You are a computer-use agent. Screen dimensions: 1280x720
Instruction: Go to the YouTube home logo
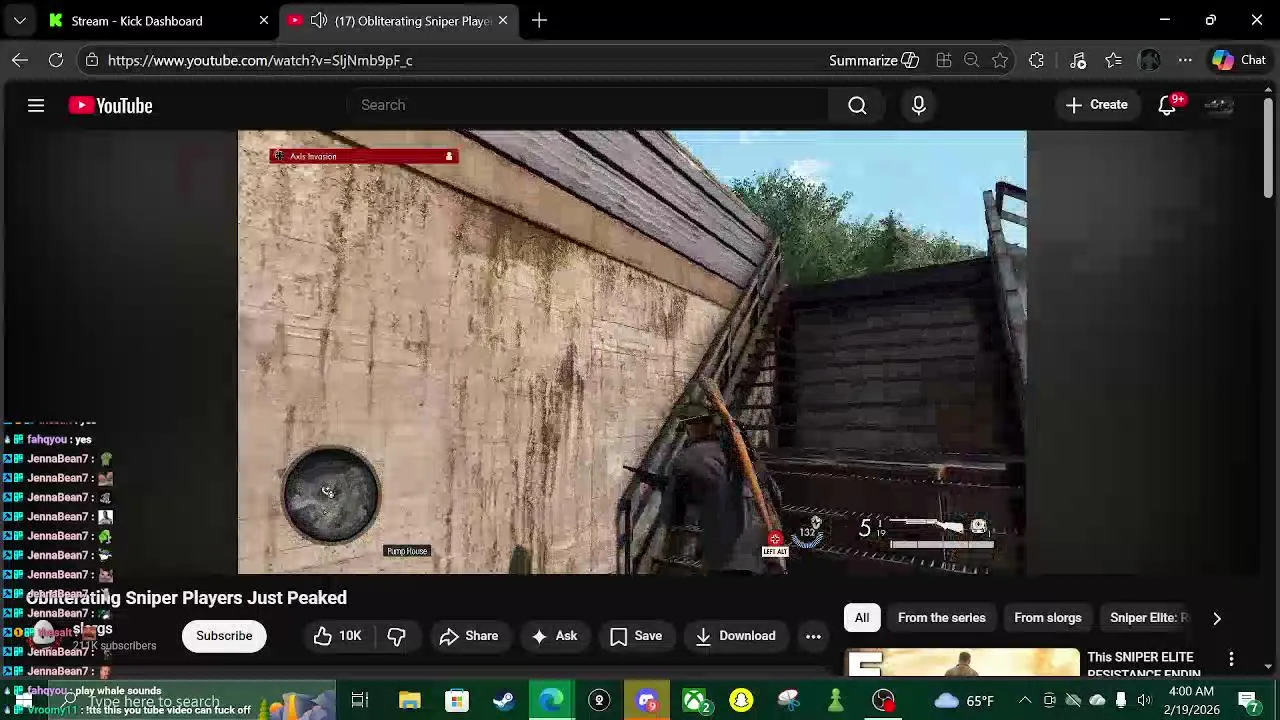pyautogui.click(x=110, y=105)
